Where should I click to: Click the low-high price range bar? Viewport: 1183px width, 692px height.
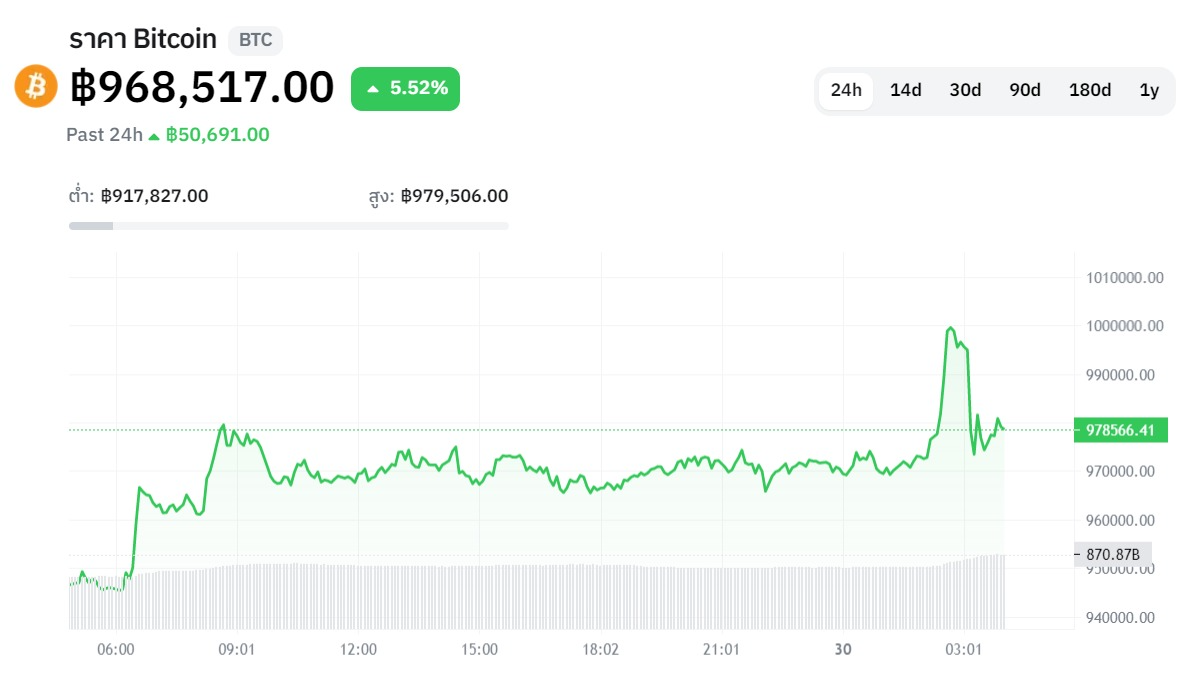click(x=288, y=226)
